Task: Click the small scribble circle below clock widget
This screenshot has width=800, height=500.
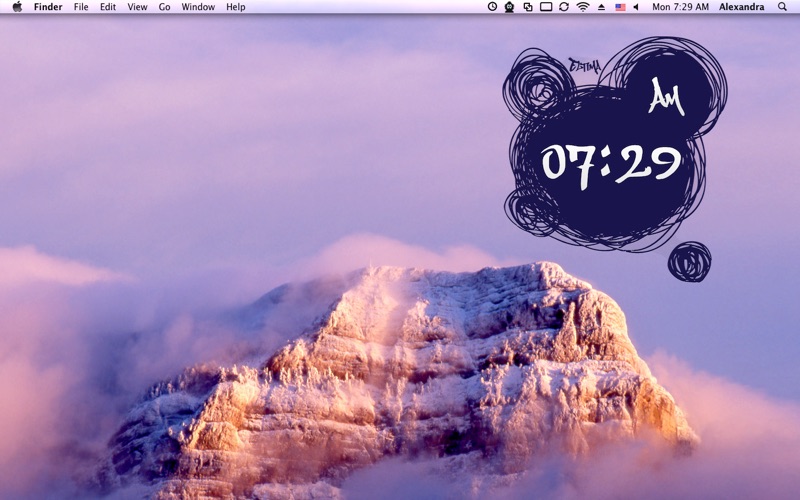Action: click(689, 262)
